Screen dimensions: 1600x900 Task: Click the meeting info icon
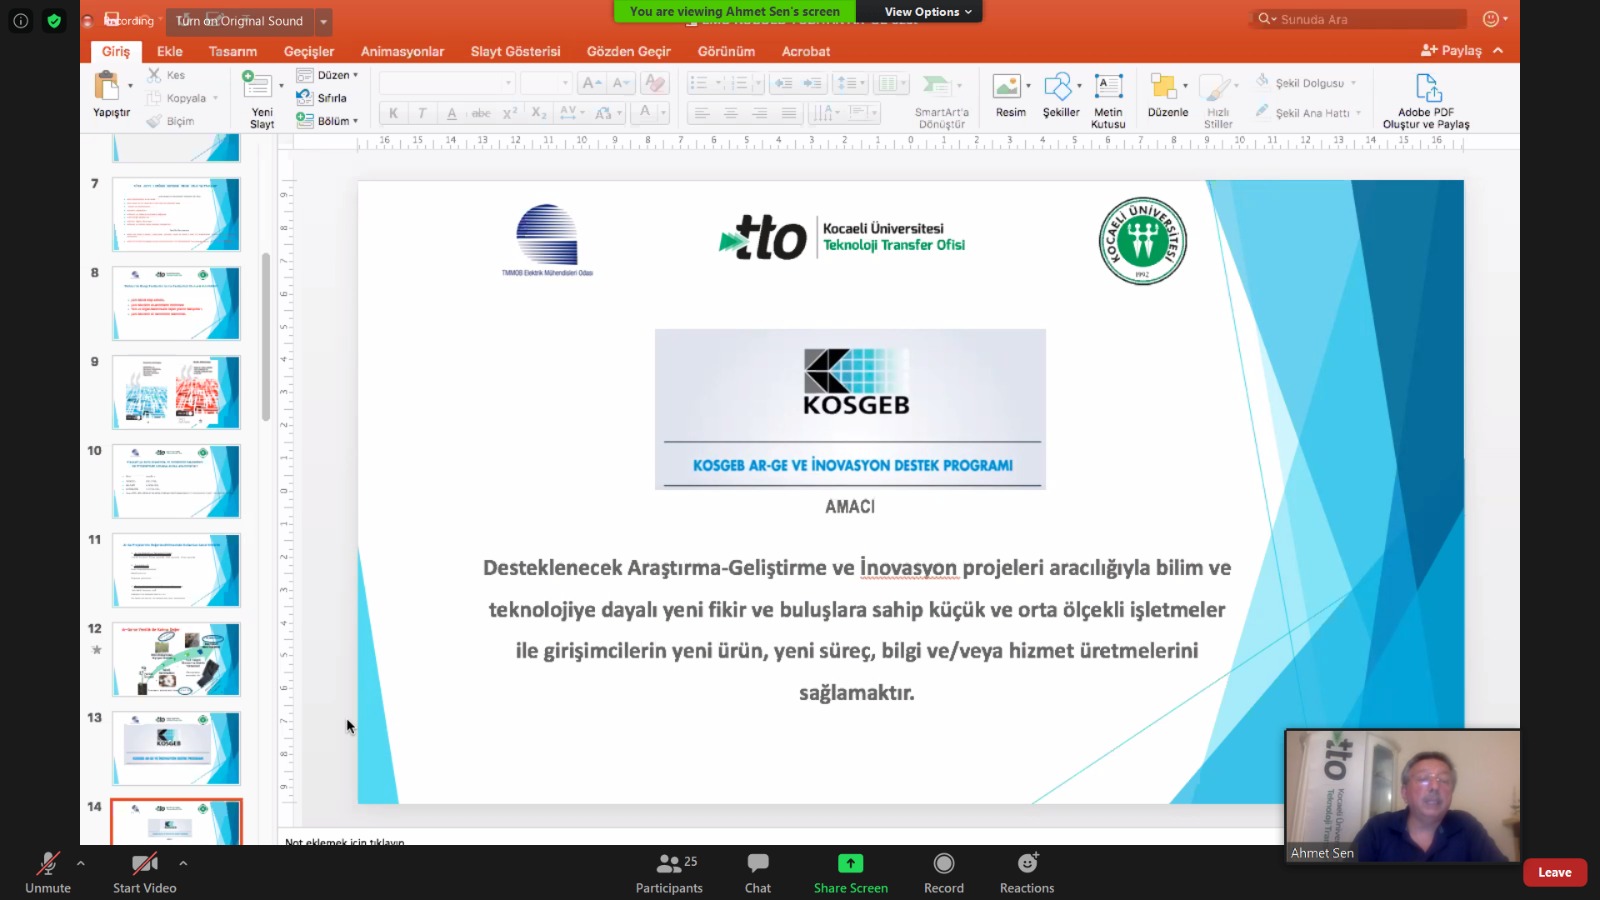tap(20, 20)
